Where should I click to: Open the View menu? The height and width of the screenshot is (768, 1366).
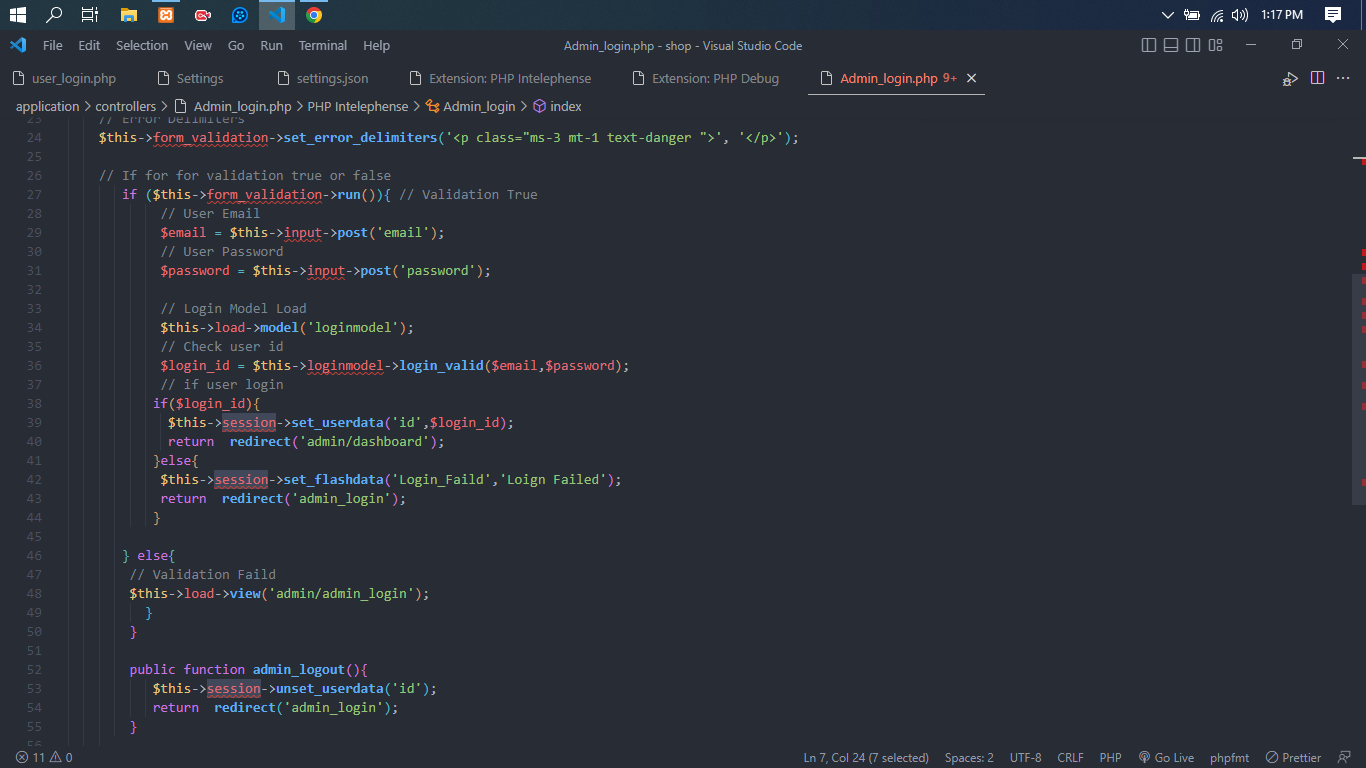pyautogui.click(x=198, y=45)
